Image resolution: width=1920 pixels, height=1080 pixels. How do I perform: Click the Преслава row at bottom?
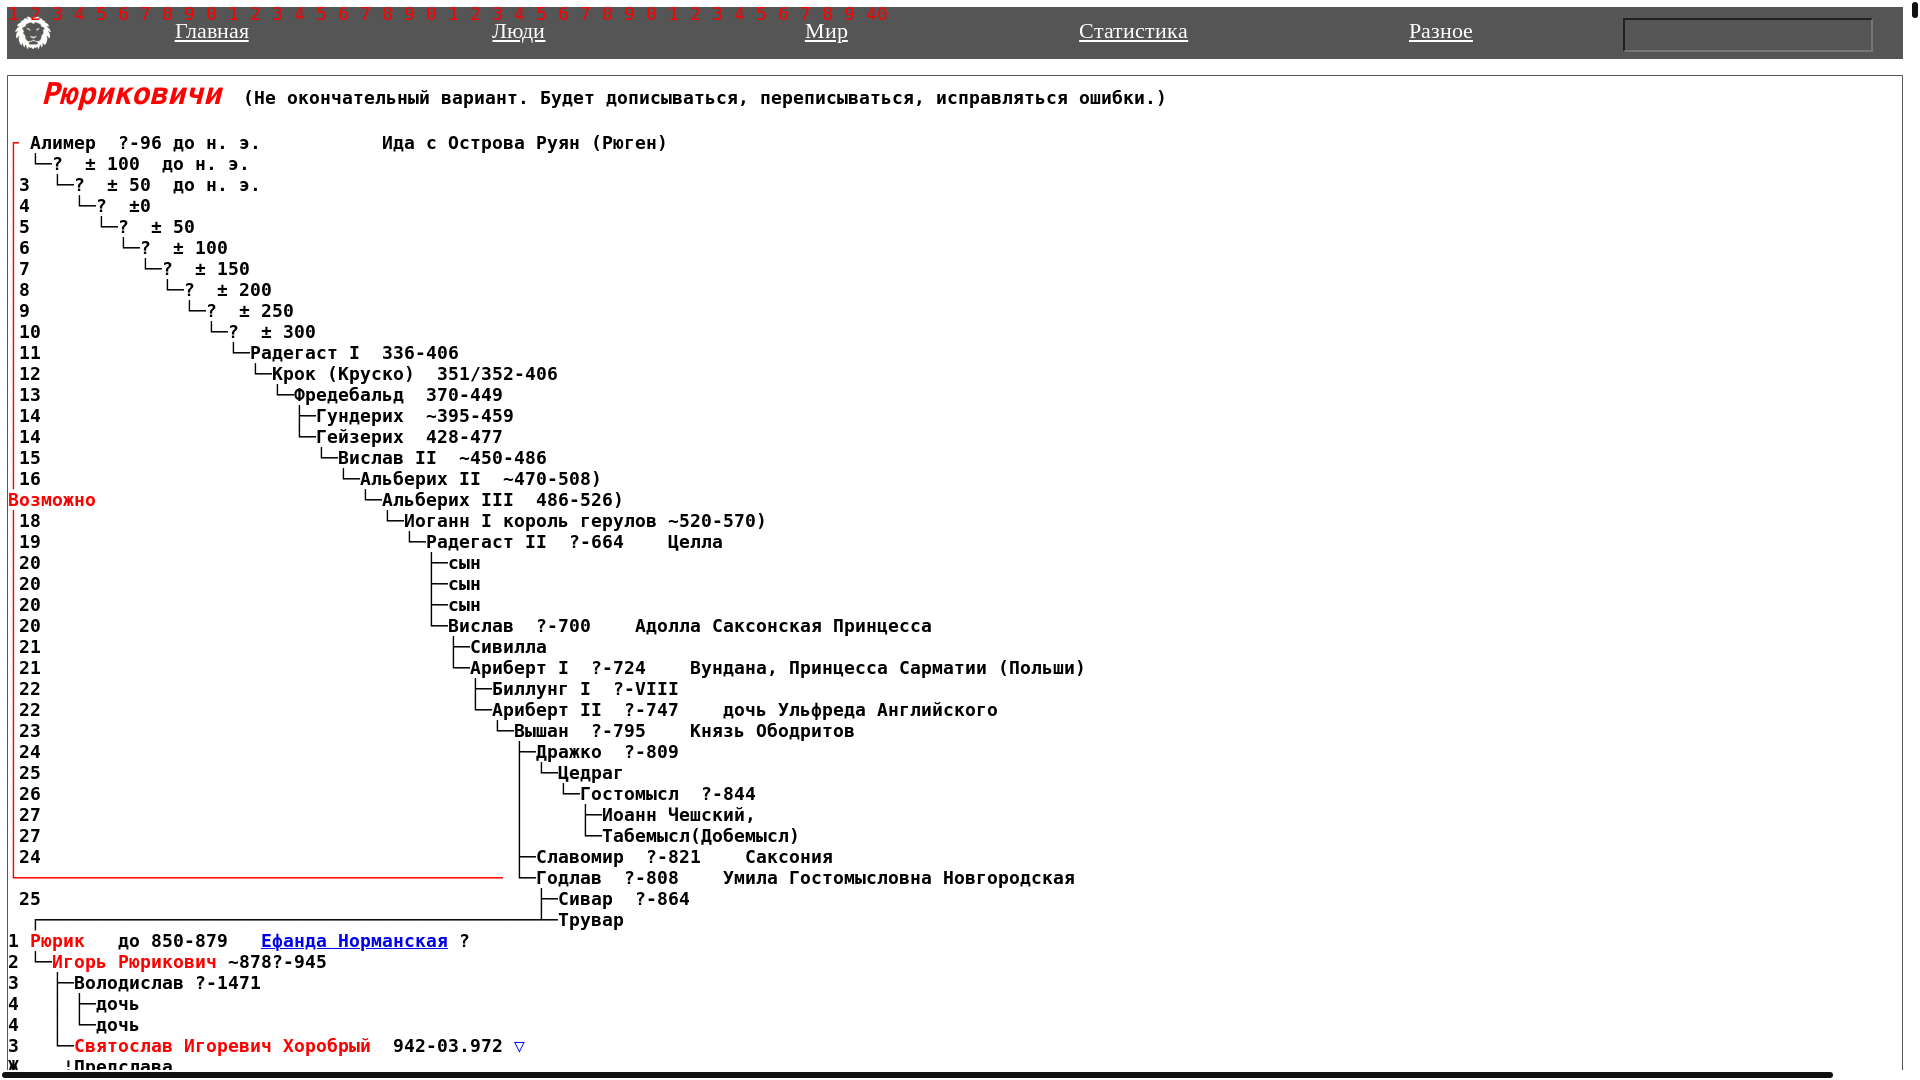[x=123, y=1066]
